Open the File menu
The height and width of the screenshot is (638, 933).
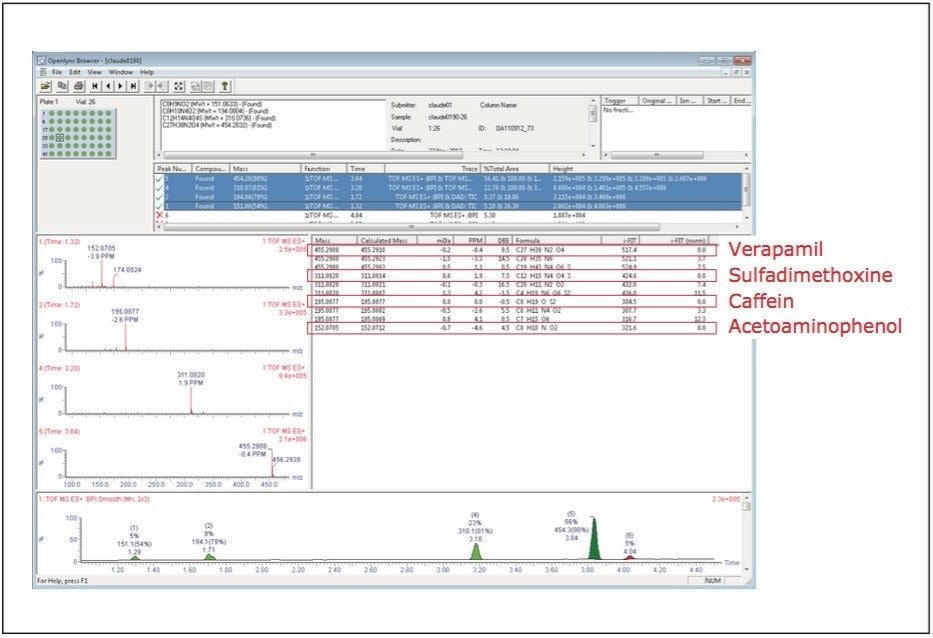click(57, 72)
